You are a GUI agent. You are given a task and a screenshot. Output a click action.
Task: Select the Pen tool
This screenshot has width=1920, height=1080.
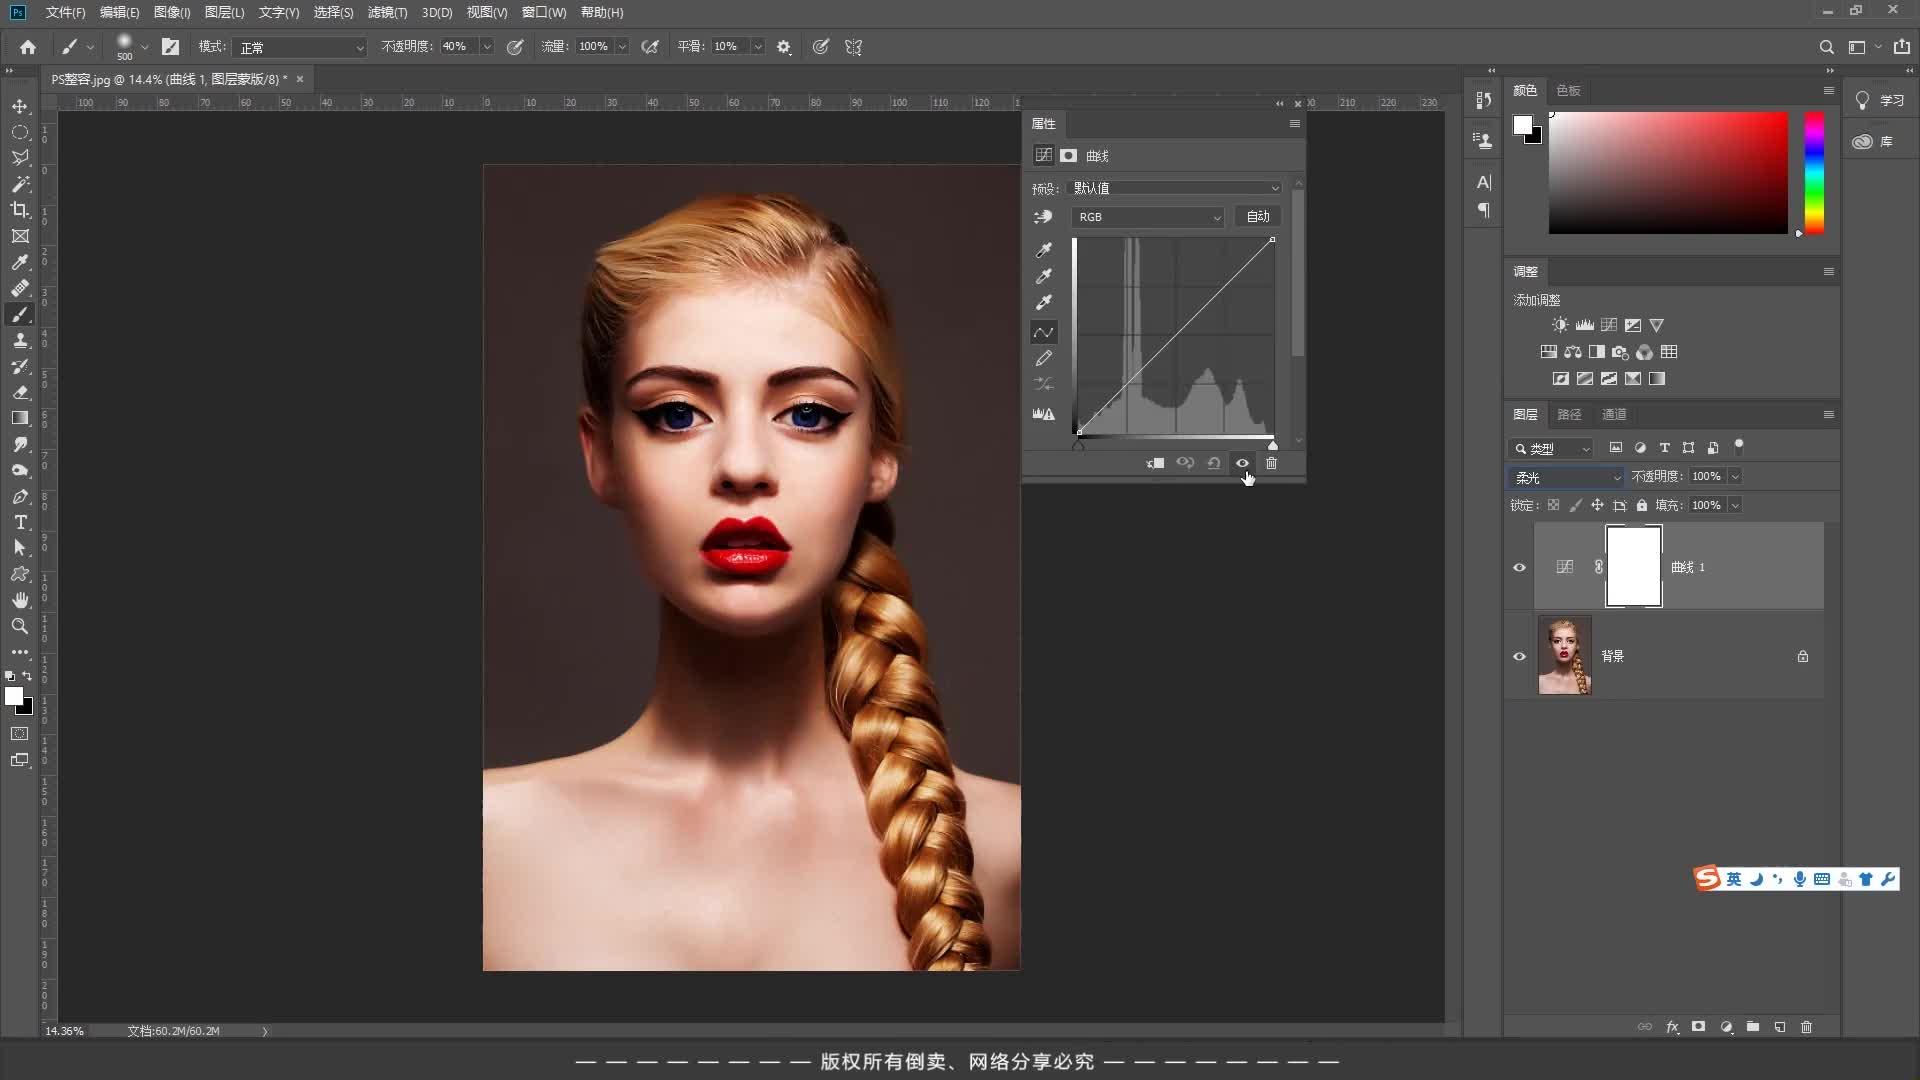[x=20, y=496]
